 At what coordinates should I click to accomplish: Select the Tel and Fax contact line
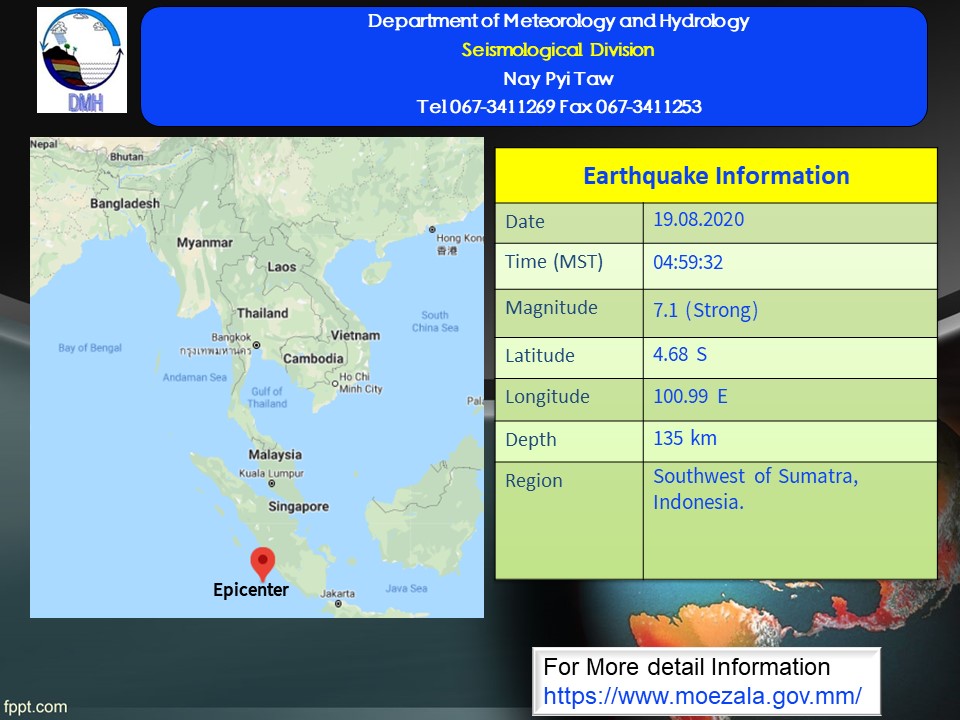[x=559, y=107]
